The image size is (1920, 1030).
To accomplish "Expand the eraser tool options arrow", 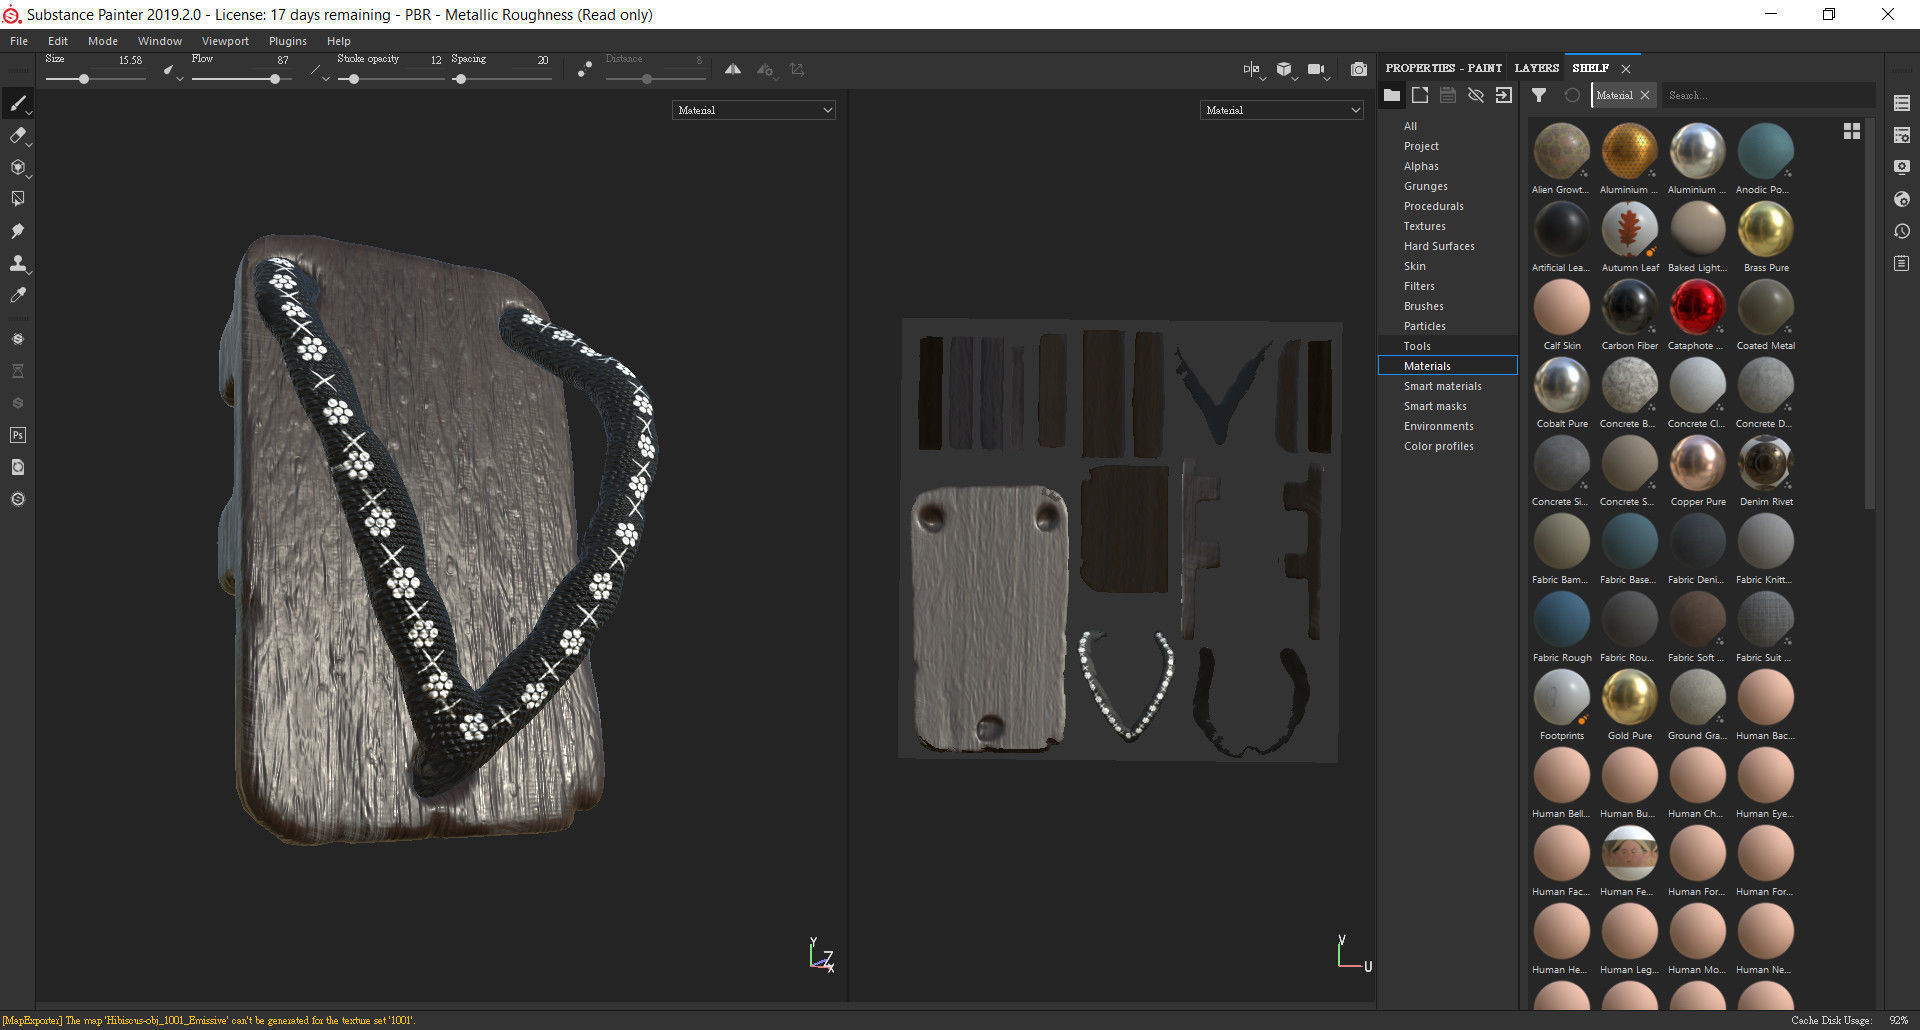I will pyautogui.click(x=30, y=145).
